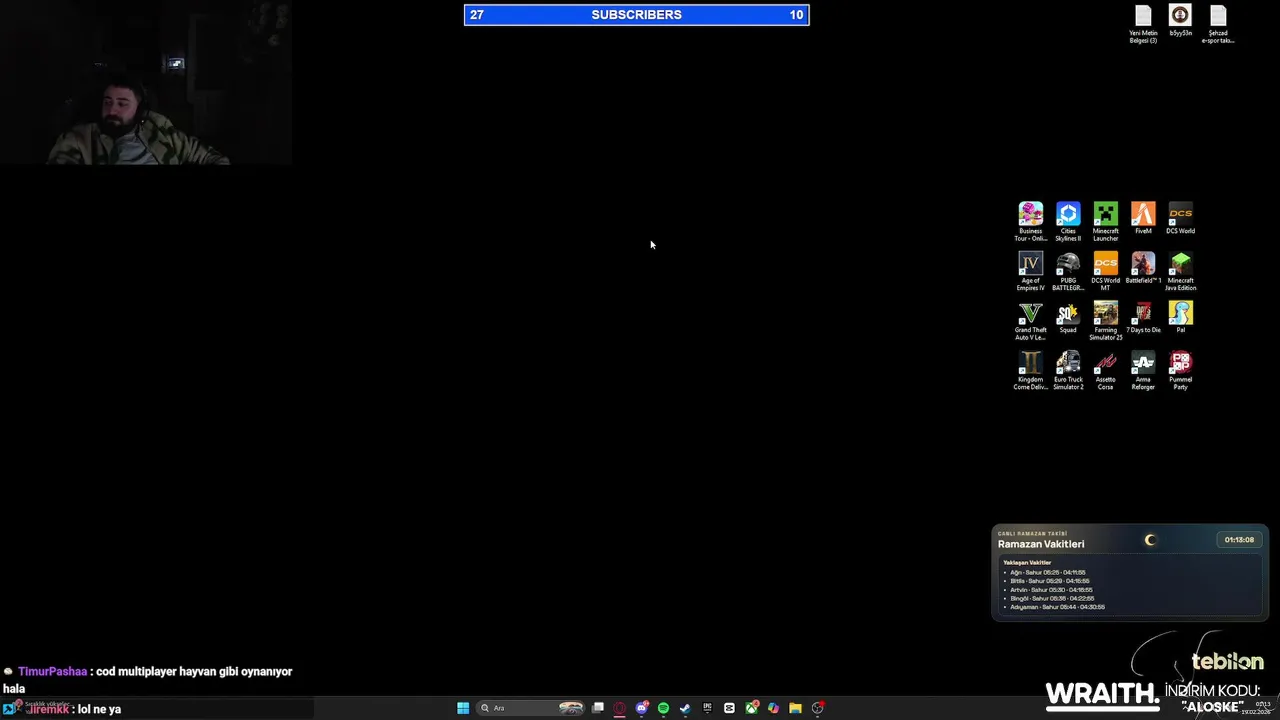This screenshot has height=720, width=1280.
Task: Select Grand Theft Auto V shortcut
Action: [x=1030, y=321]
